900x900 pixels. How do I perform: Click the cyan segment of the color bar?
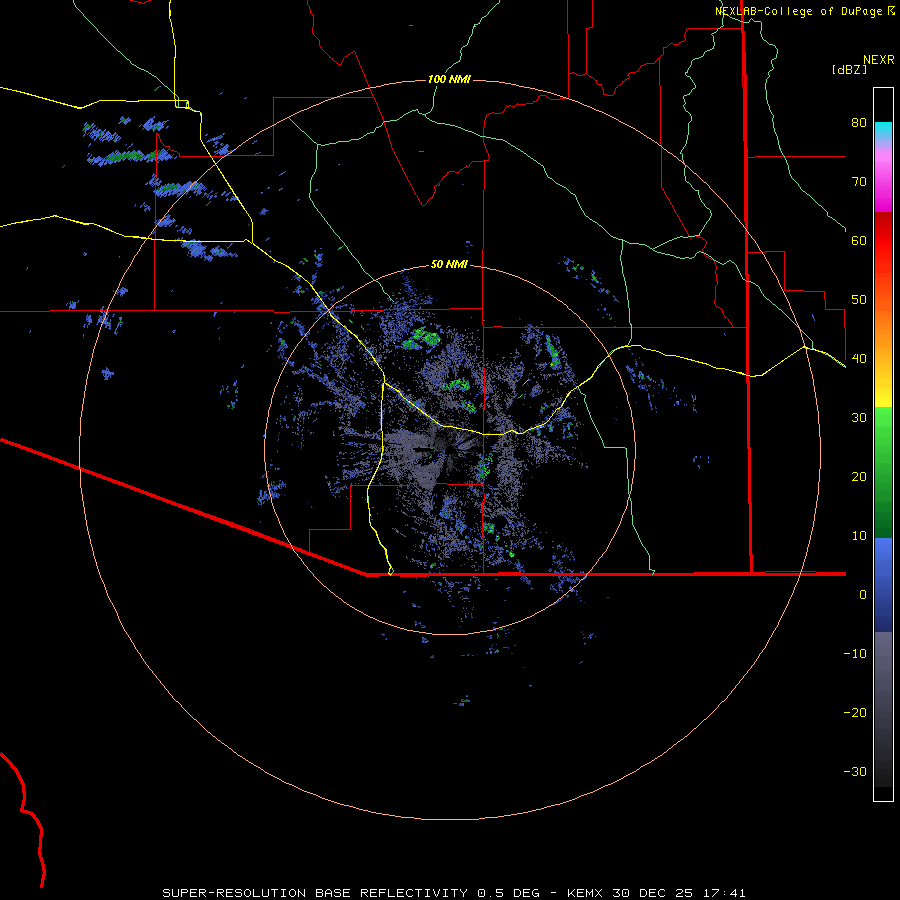[883, 132]
